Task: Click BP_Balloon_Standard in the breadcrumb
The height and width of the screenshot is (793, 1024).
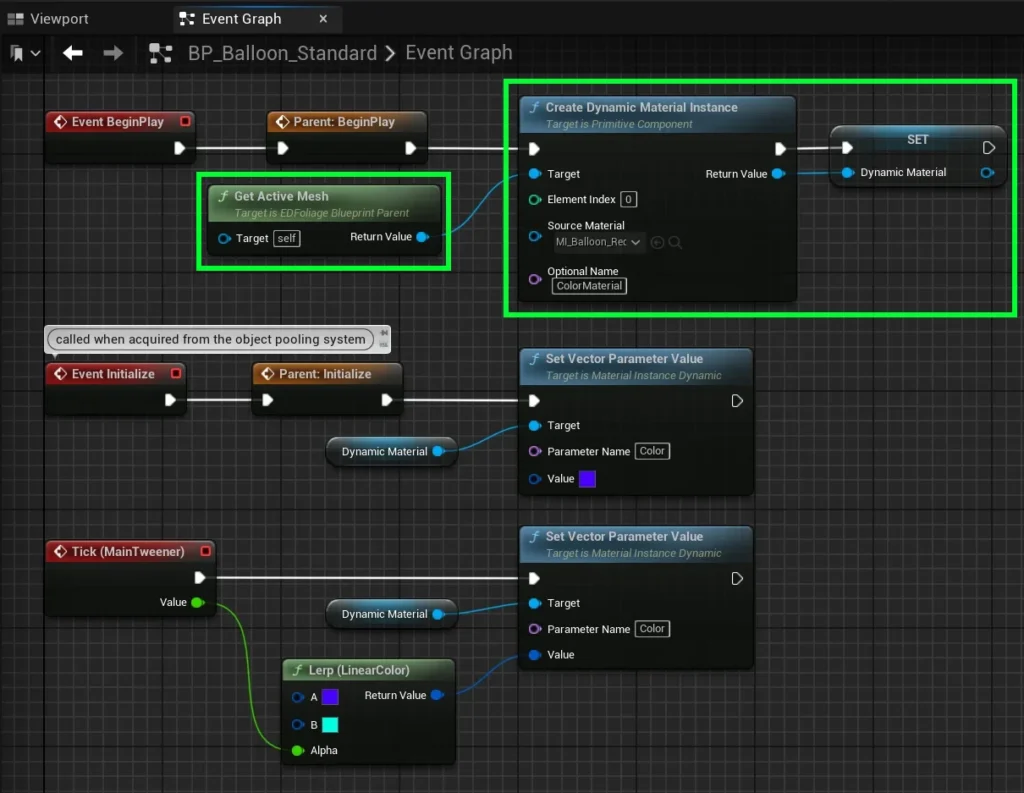Action: pyautogui.click(x=282, y=53)
